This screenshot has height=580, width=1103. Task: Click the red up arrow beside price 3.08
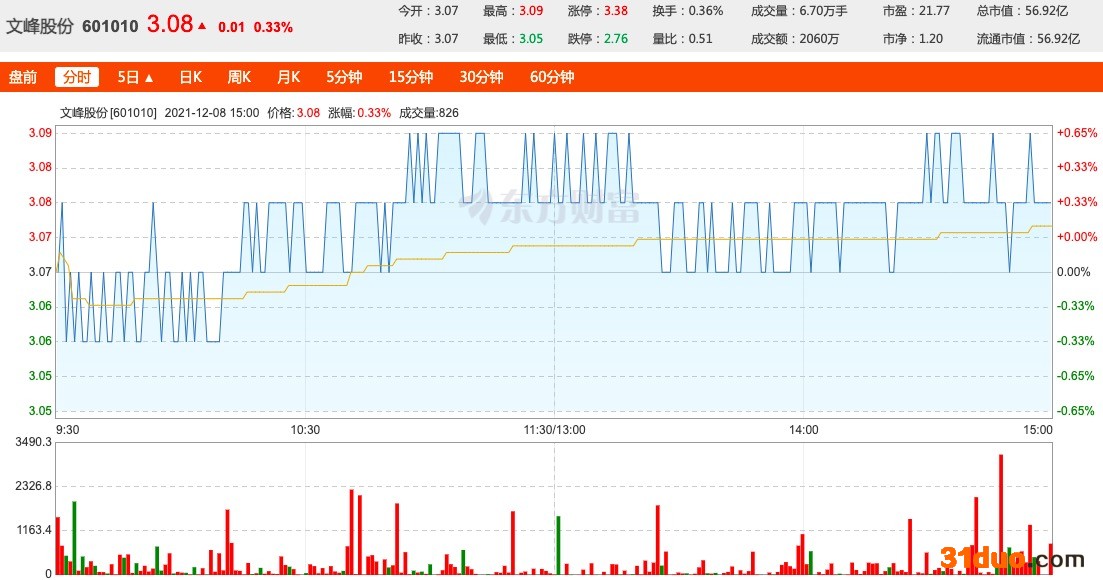point(202,25)
